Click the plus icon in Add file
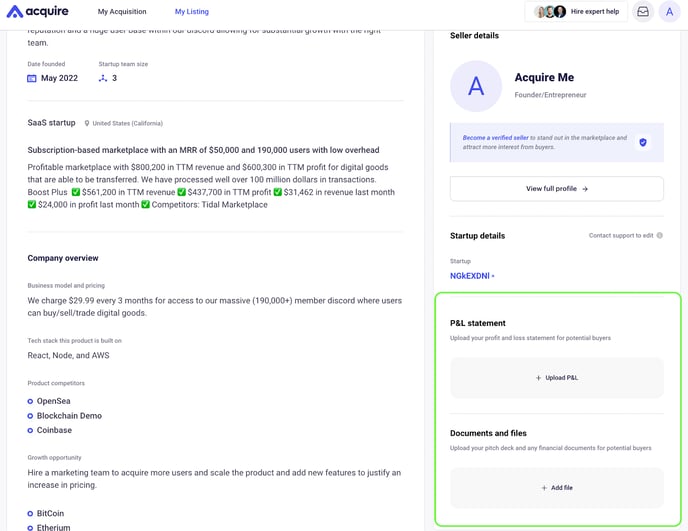Image resolution: width=688 pixels, height=531 pixels. (x=544, y=488)
